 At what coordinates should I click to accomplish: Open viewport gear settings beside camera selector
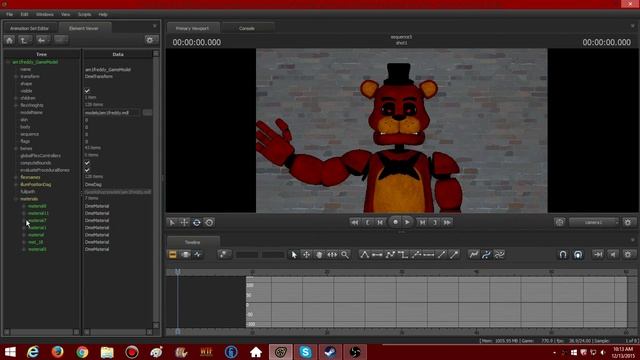pyautogui.click(x=628, y=222)
